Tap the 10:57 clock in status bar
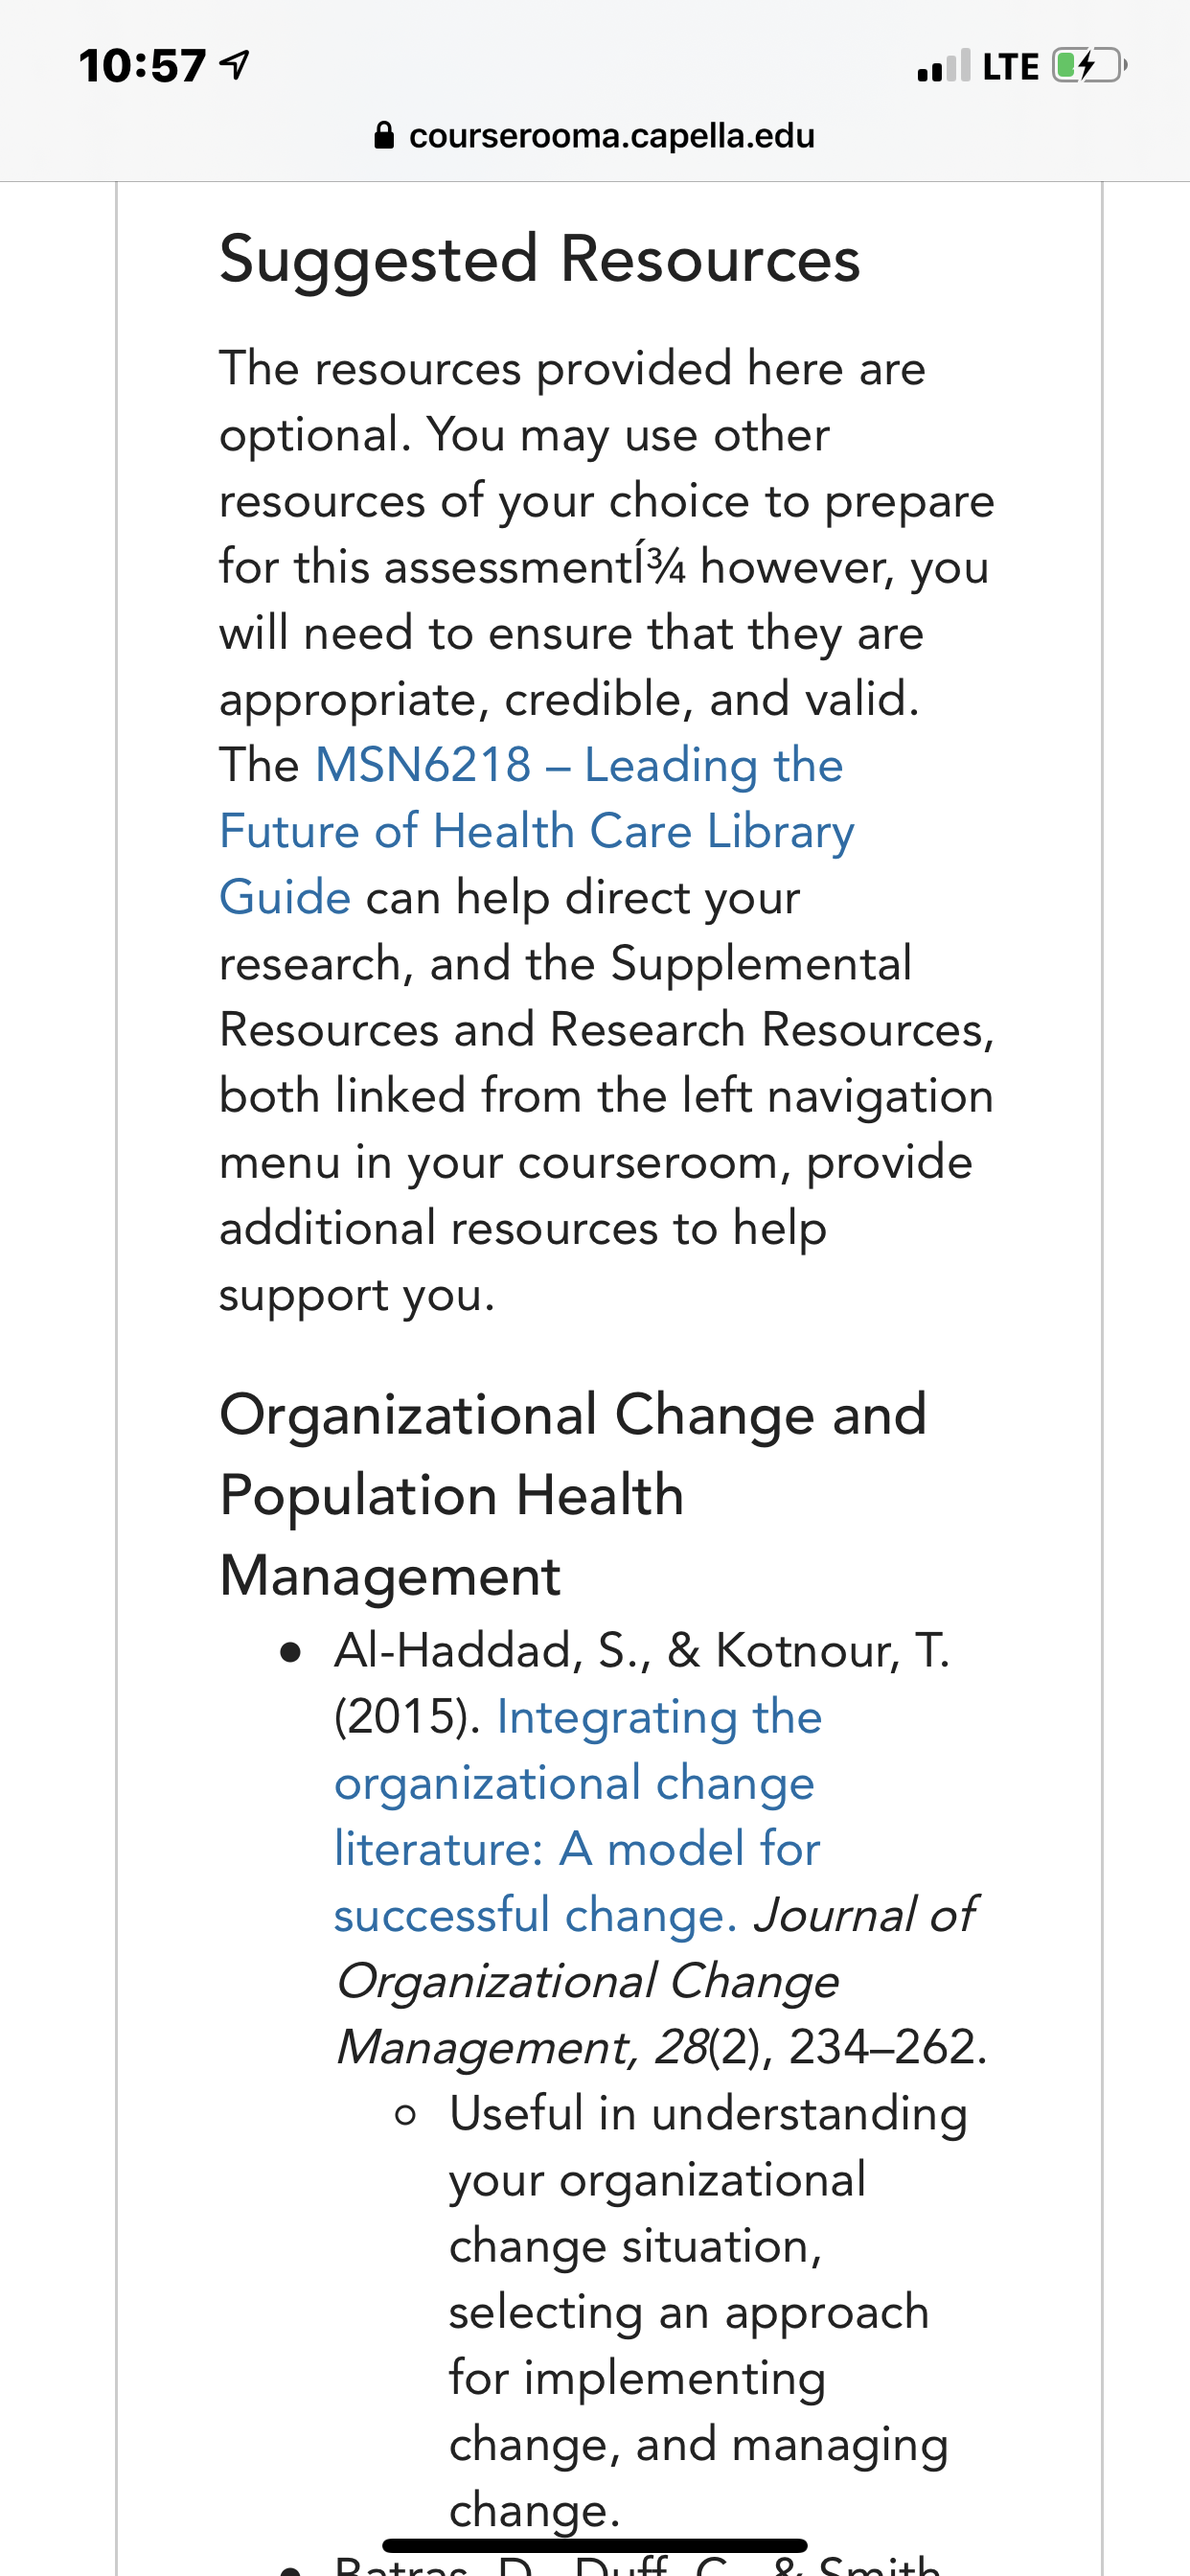The image size is (1190, 2576). pyautogui.click(x=142, y=67)
